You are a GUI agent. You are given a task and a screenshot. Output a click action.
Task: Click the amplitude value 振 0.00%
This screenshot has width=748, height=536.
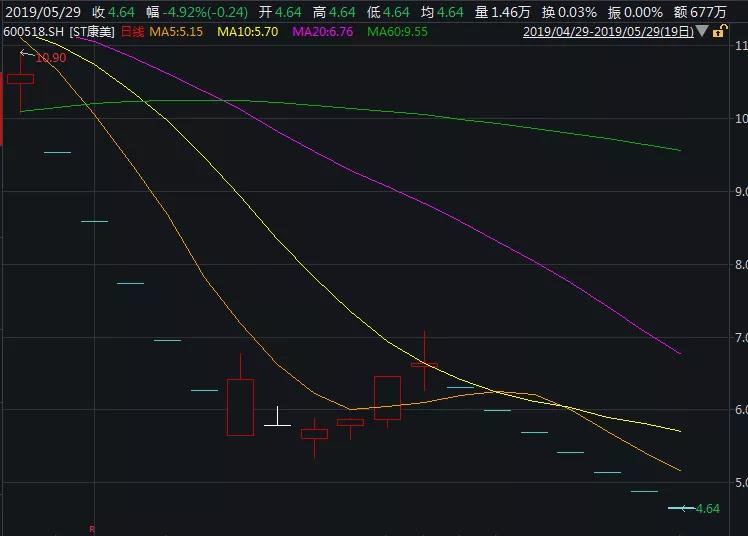point(635,12)
